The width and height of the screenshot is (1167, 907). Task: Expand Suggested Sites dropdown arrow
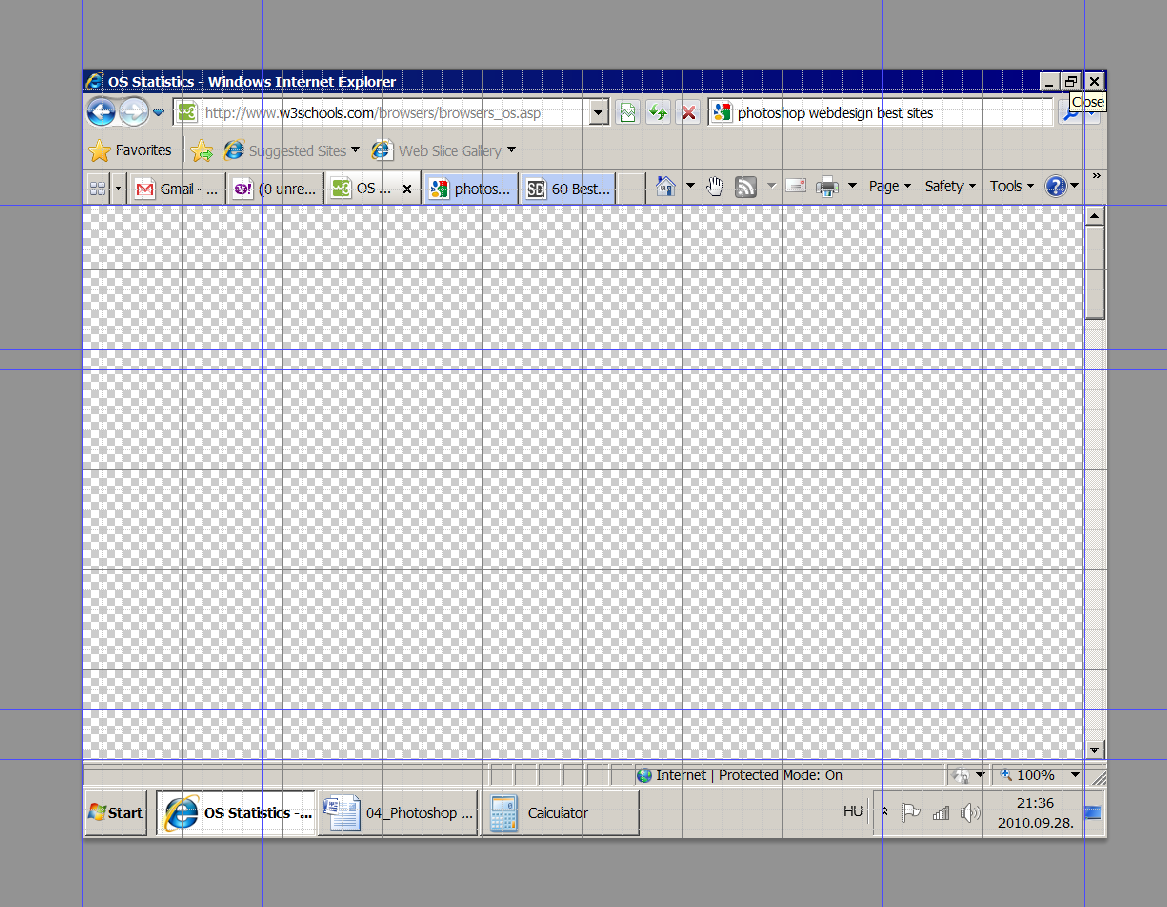(356, 150)
